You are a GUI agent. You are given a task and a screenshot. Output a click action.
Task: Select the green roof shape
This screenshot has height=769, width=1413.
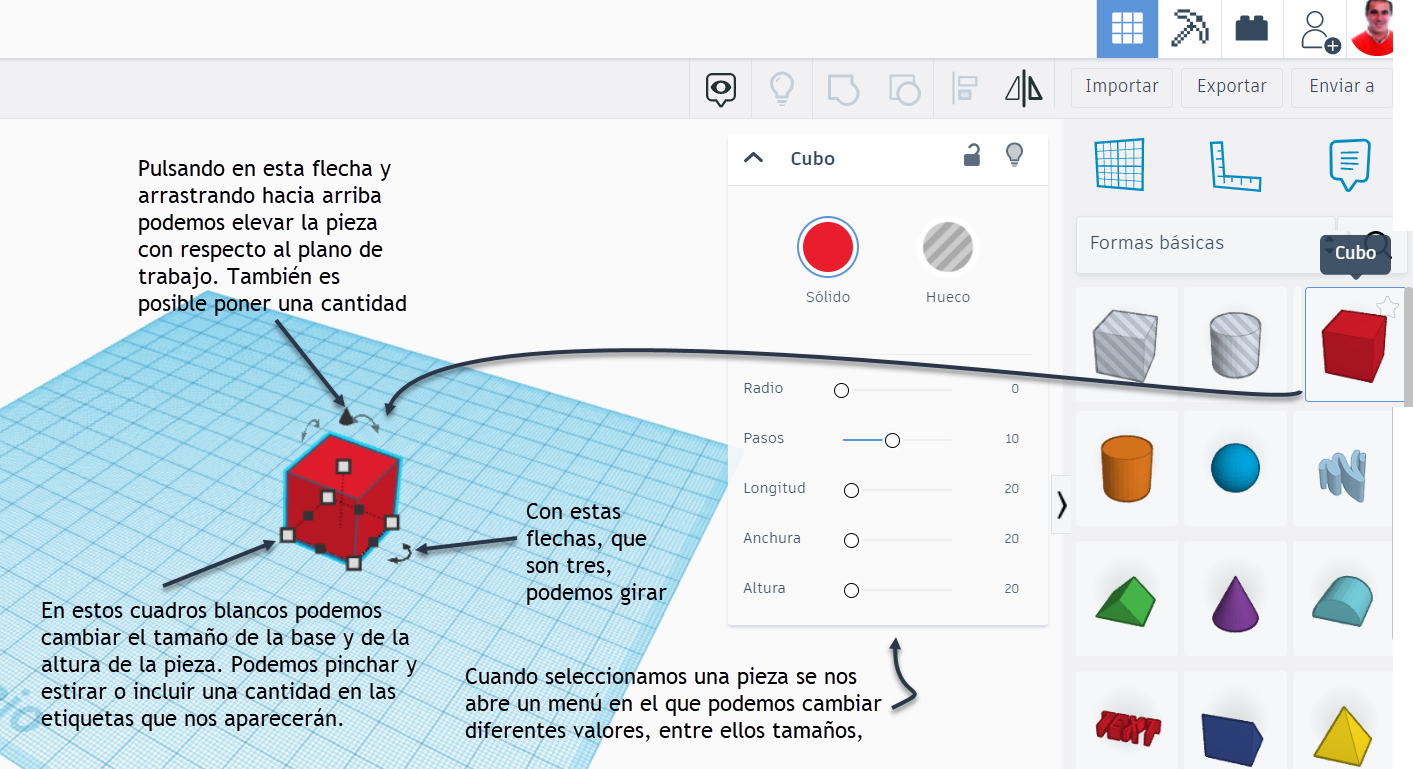point(1126,598)
